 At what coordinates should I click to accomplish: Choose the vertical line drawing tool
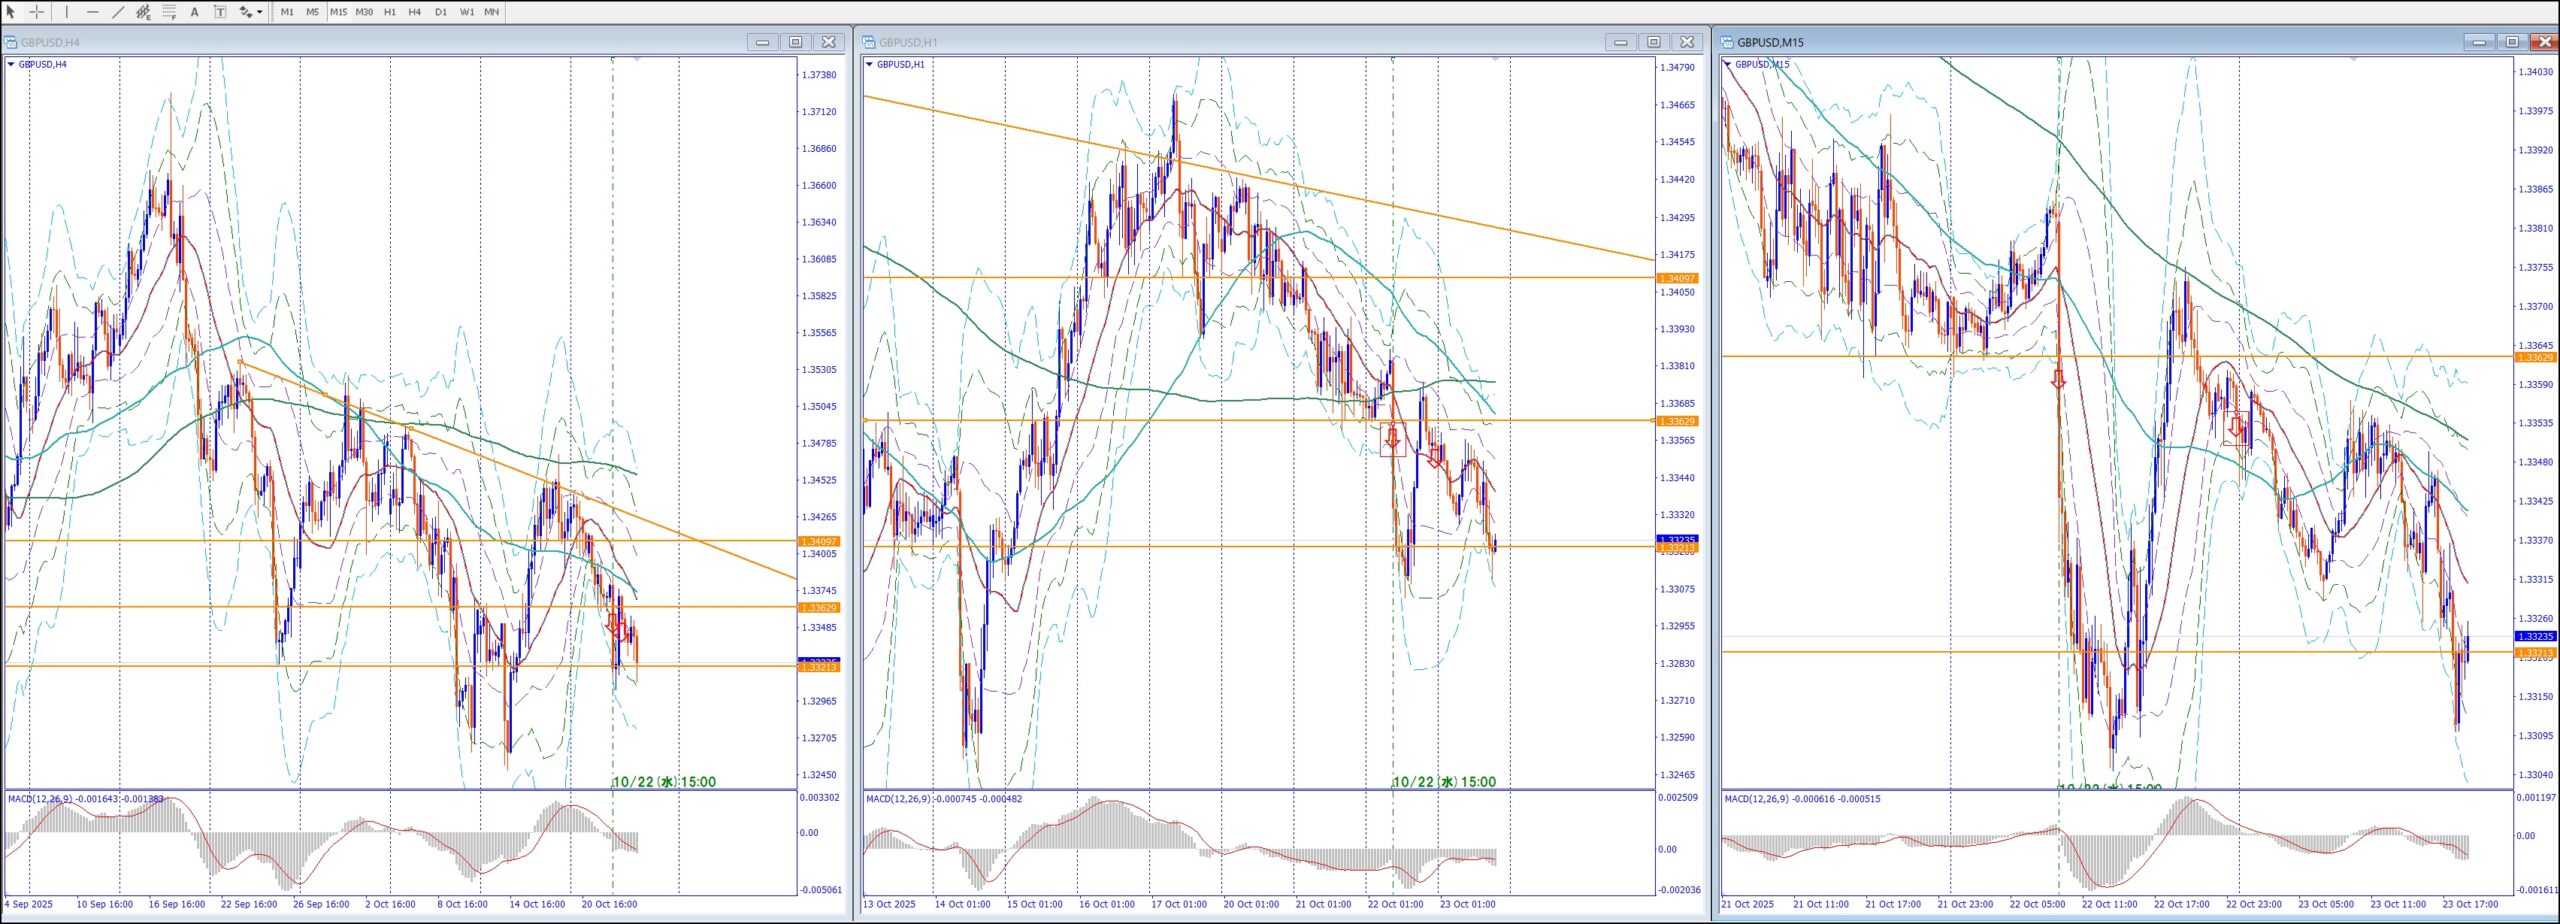click(x=67, y=12)
